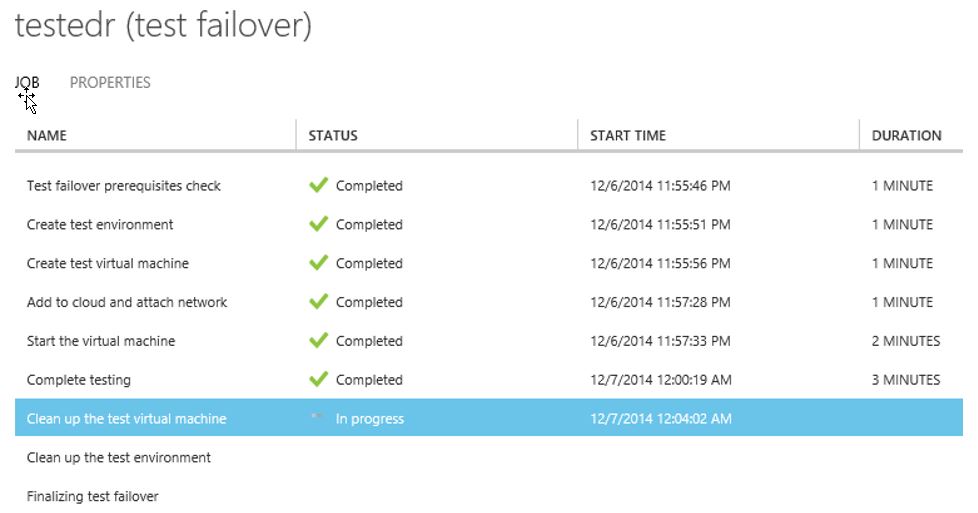978x513 pixels.
Task: Select Clean up the test virtual machine row
Action: 489,418
